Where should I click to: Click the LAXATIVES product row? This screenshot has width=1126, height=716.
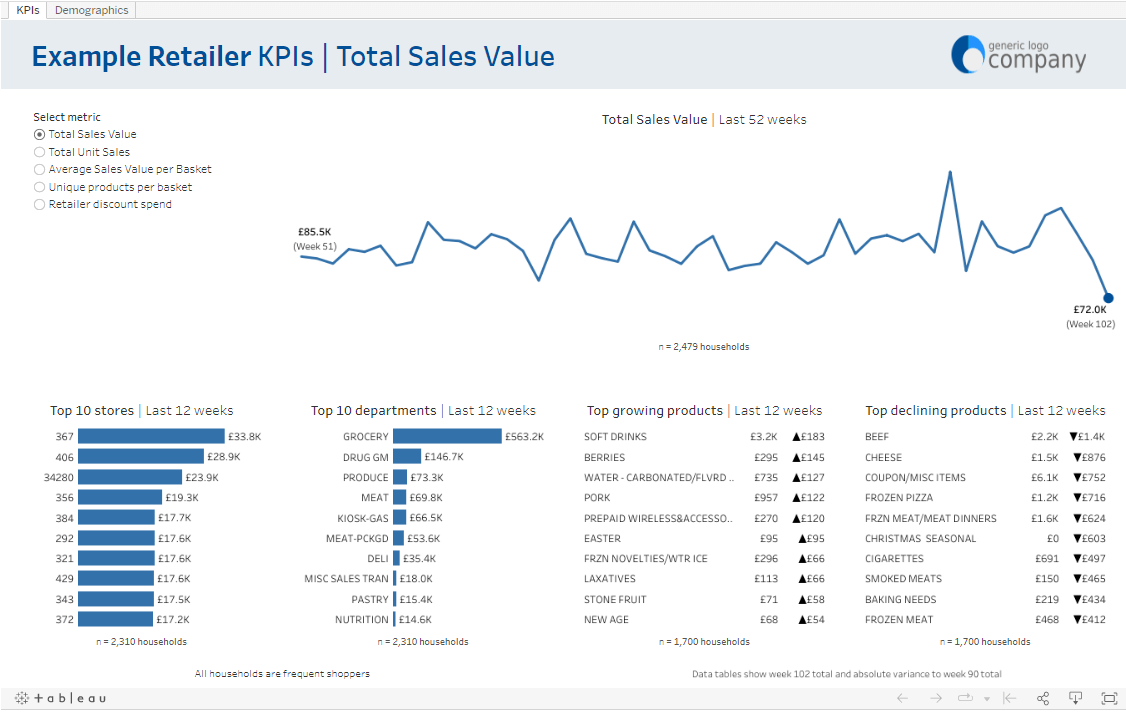(x=704, y=578)
